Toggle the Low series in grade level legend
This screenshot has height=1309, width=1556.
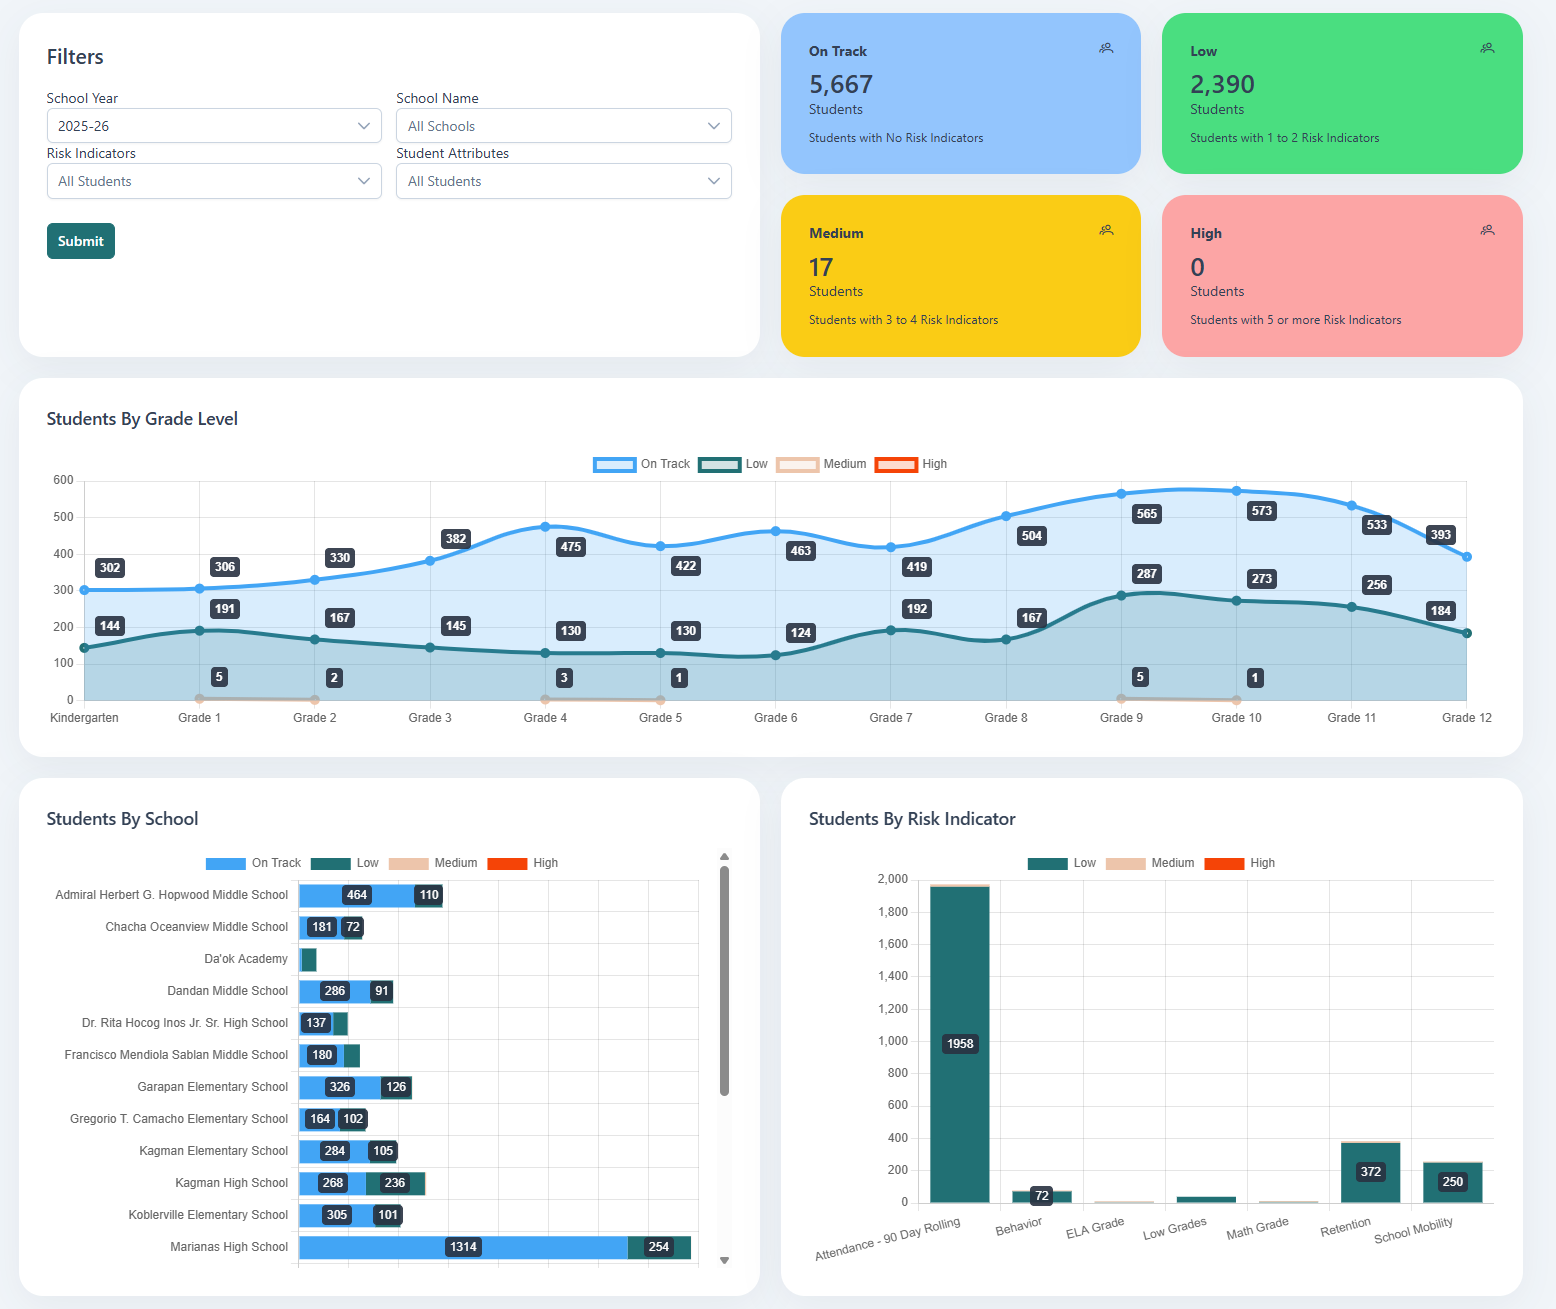[x=720, y=464]
